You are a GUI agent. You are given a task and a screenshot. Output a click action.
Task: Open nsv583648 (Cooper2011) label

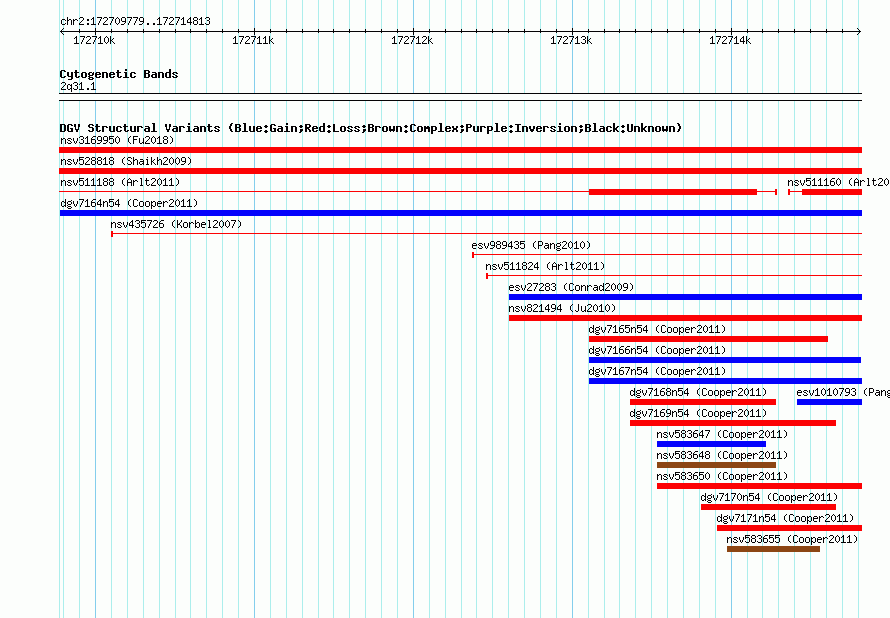[722, 455]
